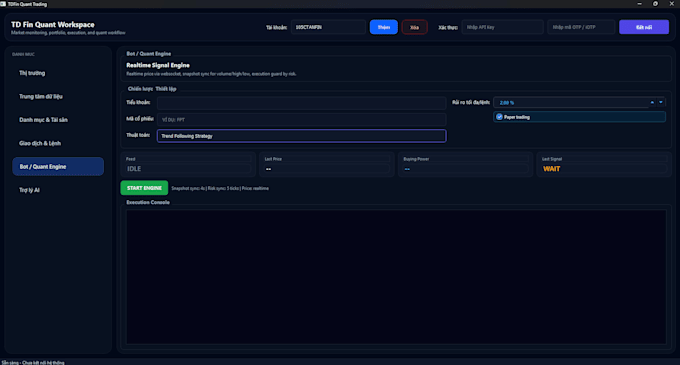Decrease max risk with down arrow
Viewport: 680px width, 365px height.
click(660, 102)
